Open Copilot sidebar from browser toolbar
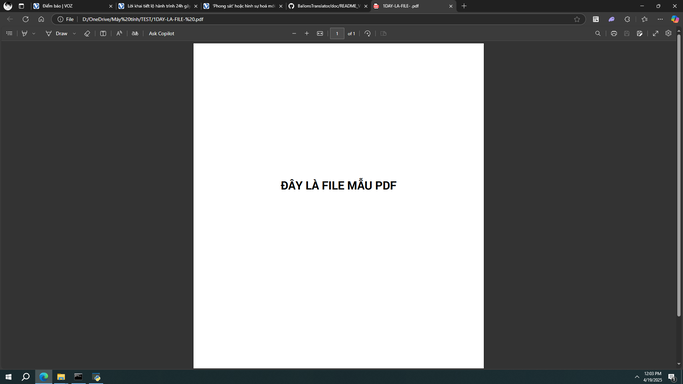683x384 pixels. [x=675, y=19]
